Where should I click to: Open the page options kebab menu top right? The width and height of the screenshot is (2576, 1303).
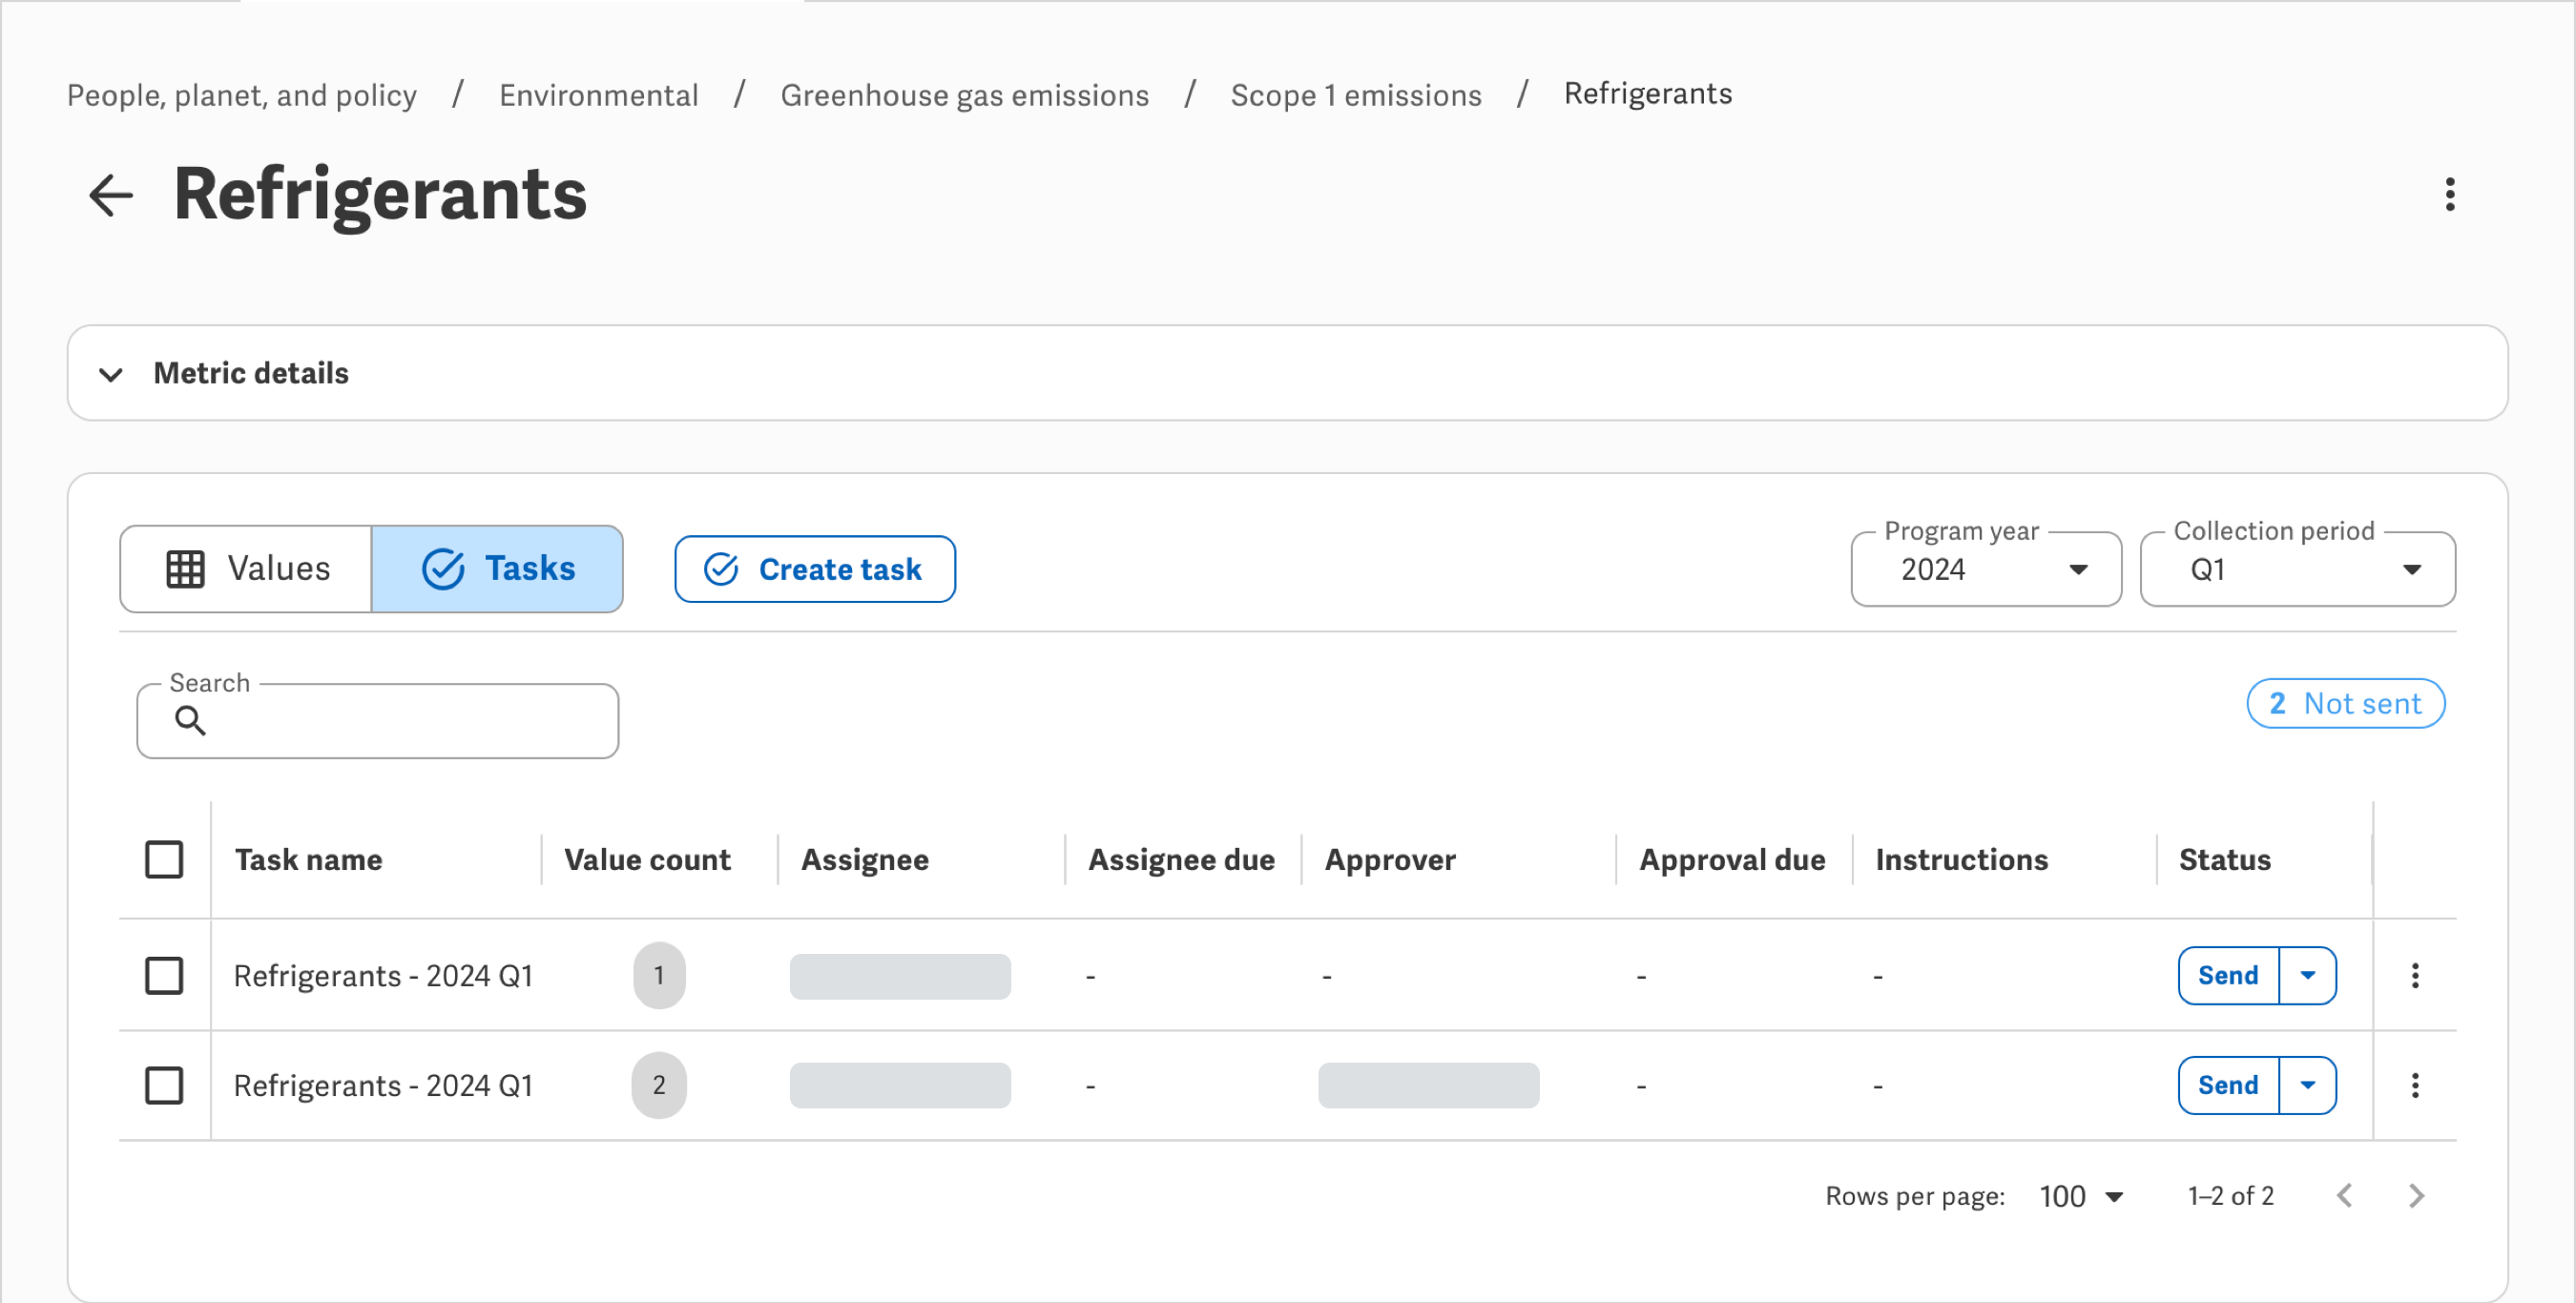pyautogui.click(x=2450, y=195)
